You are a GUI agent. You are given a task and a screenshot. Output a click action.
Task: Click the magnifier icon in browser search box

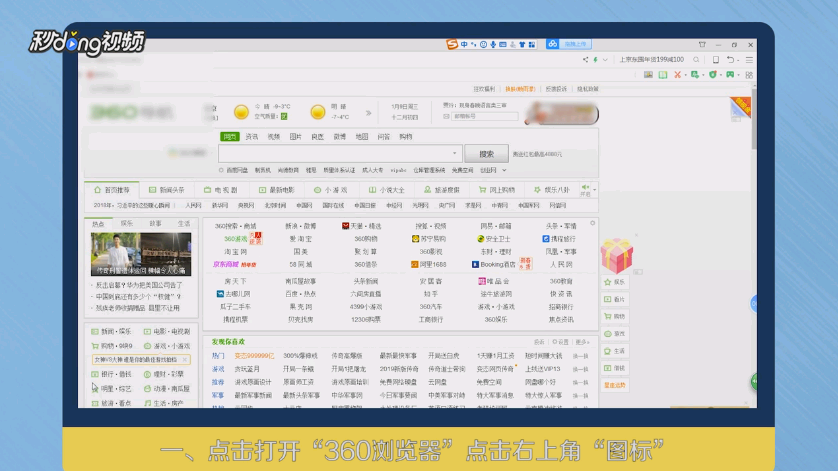[696, 60]
